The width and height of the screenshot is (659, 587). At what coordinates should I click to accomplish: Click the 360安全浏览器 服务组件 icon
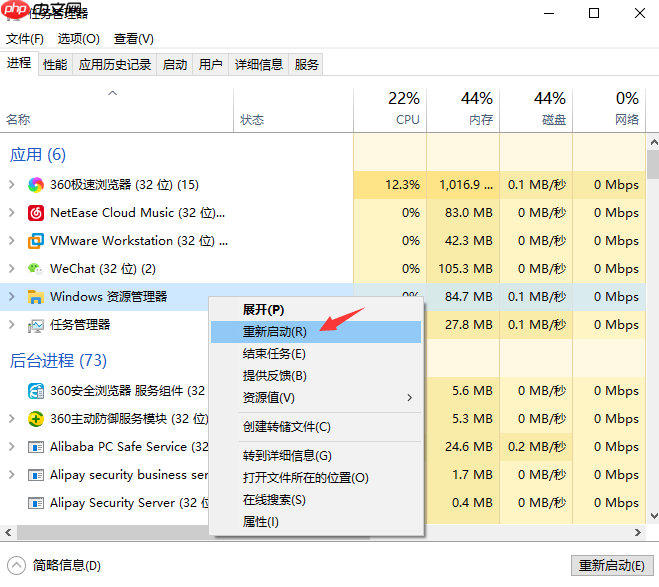point(36,391)
